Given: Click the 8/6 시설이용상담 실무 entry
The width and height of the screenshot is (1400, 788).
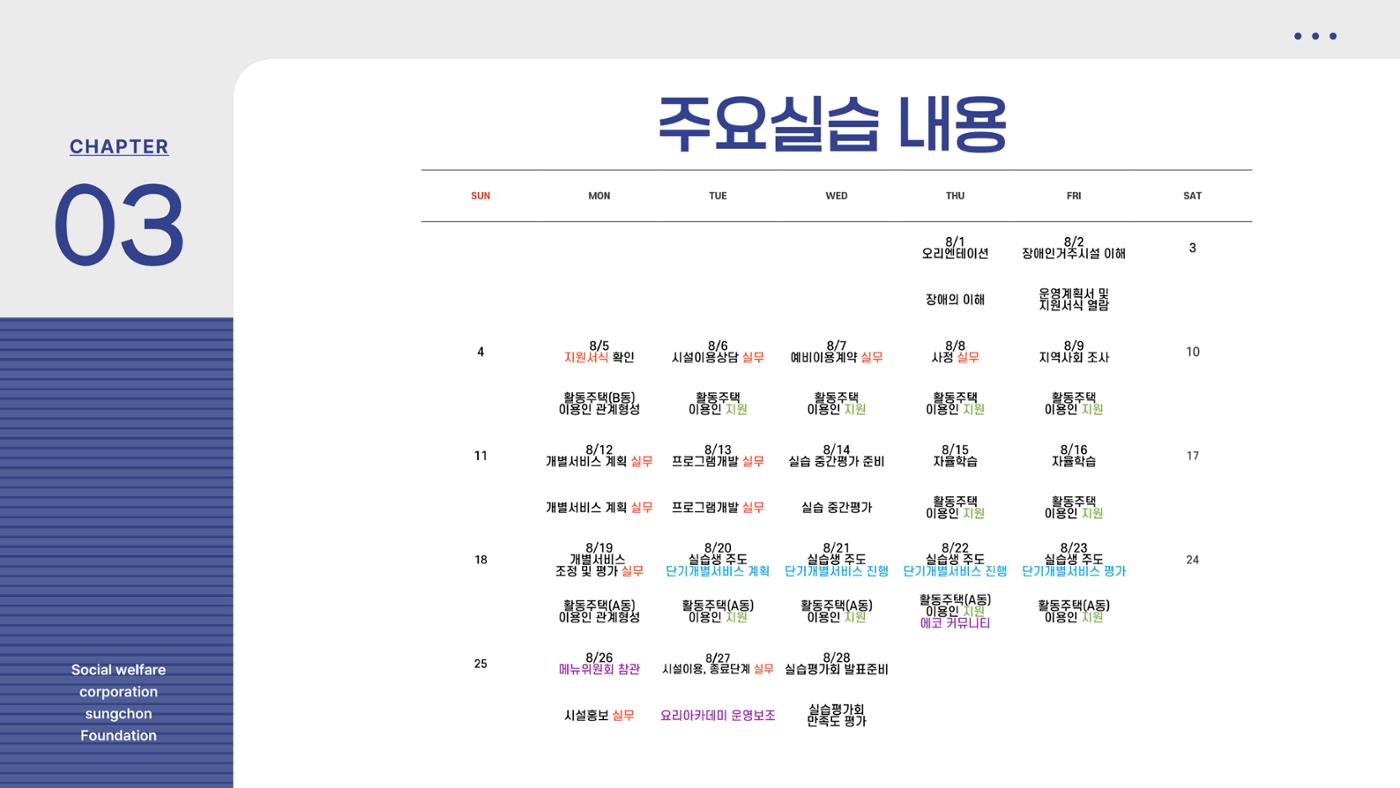Looking at the screenshot, I should (x=718, y=352).
